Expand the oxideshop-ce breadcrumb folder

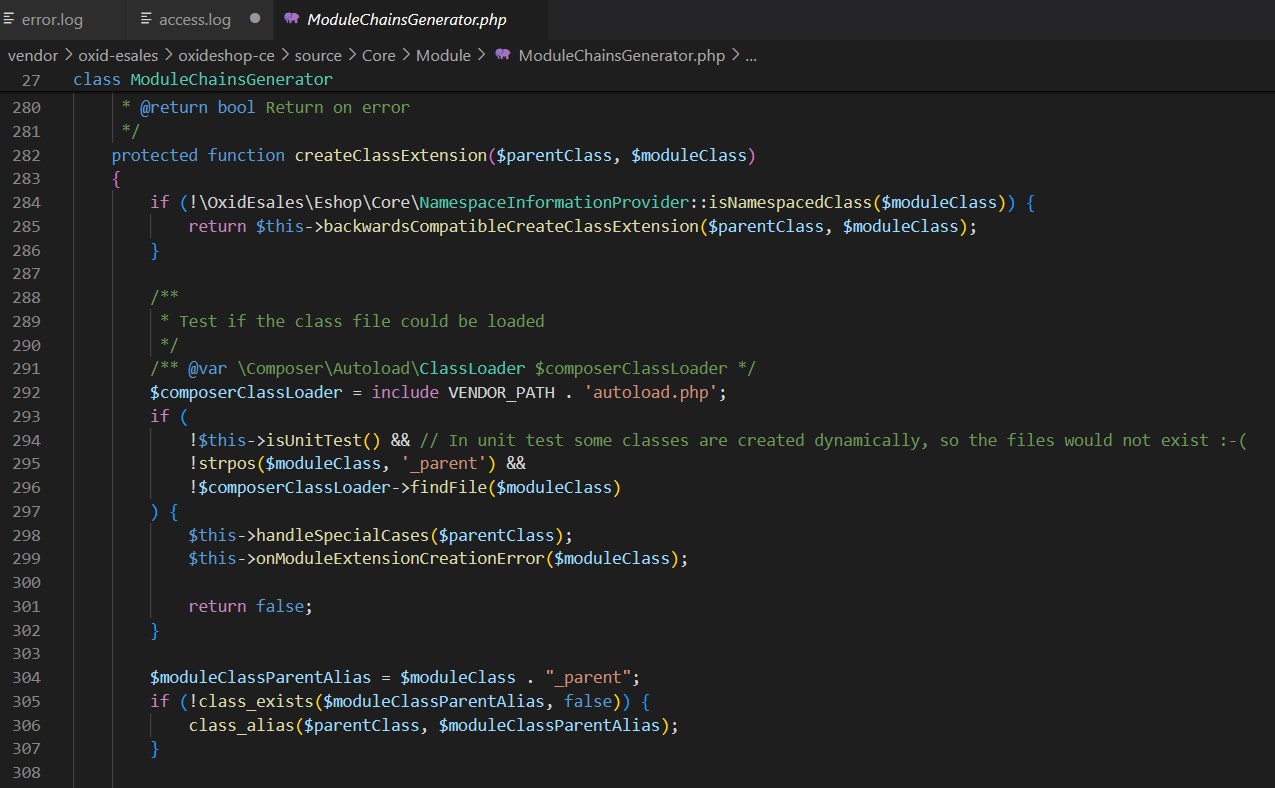pyautogui.click(x=226, y=55)
